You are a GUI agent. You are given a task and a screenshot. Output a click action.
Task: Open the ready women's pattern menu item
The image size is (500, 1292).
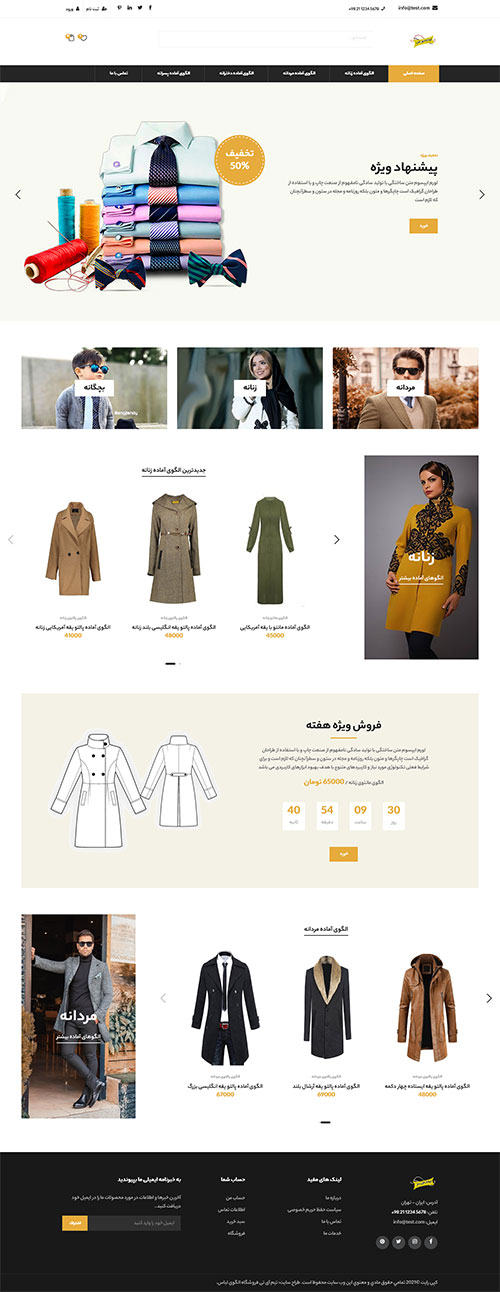[x=360, y=73]
